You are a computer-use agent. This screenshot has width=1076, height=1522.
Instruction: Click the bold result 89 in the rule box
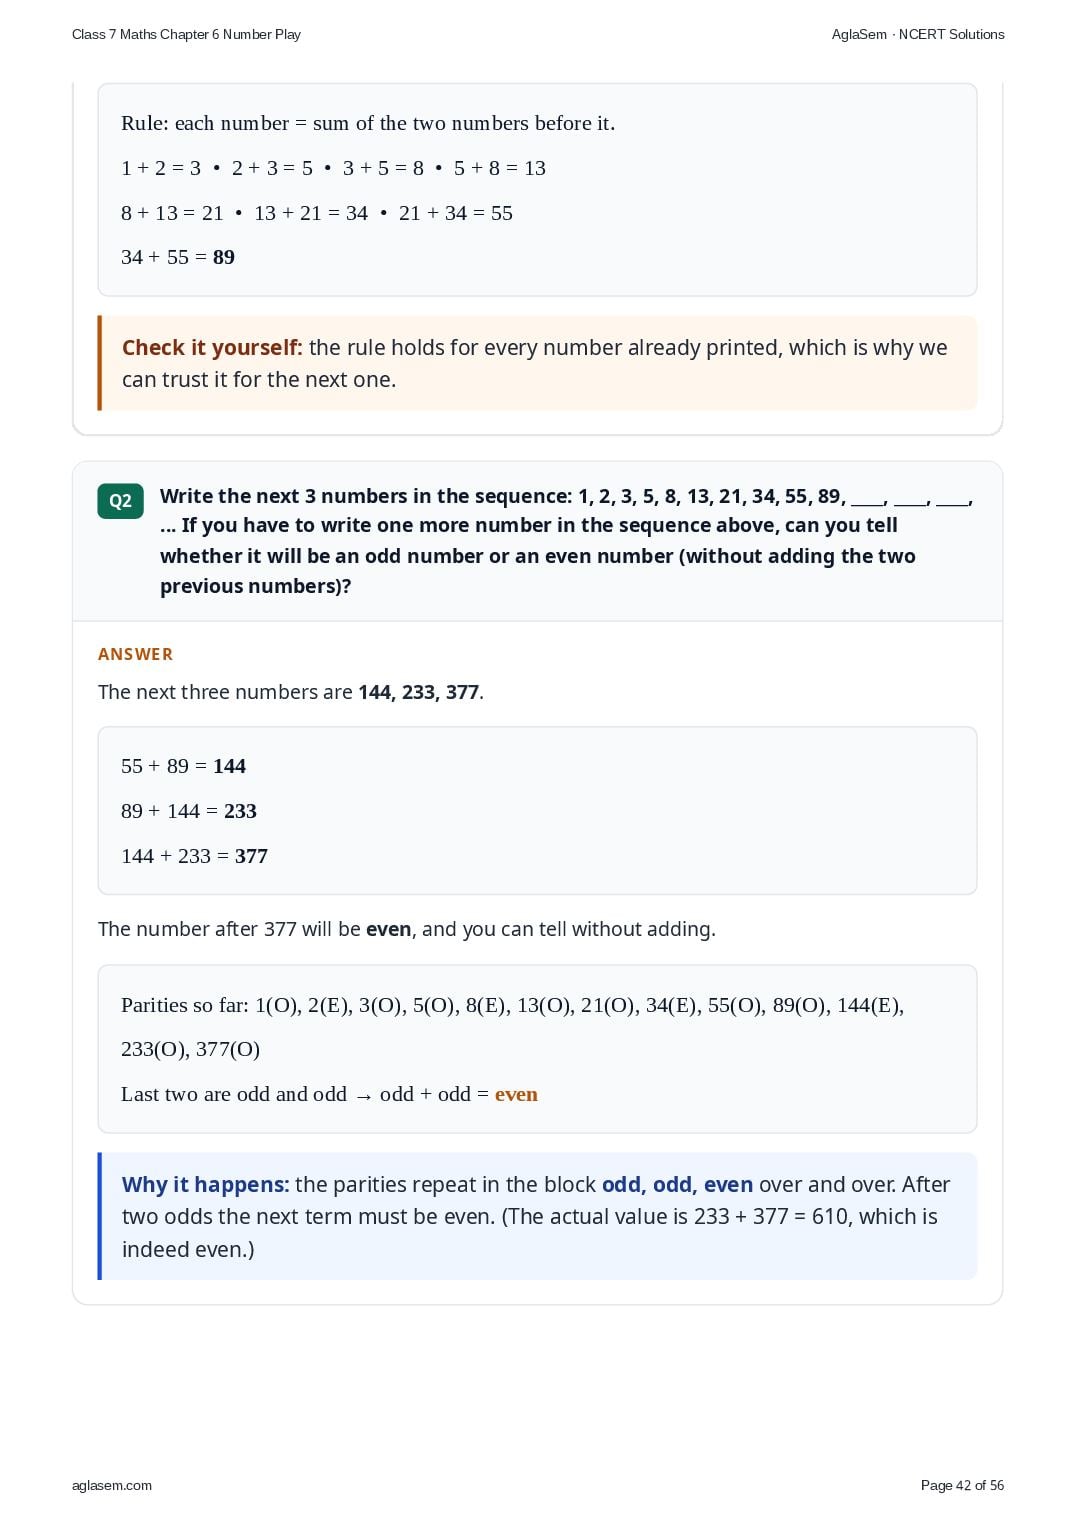[x=224, y=257]
